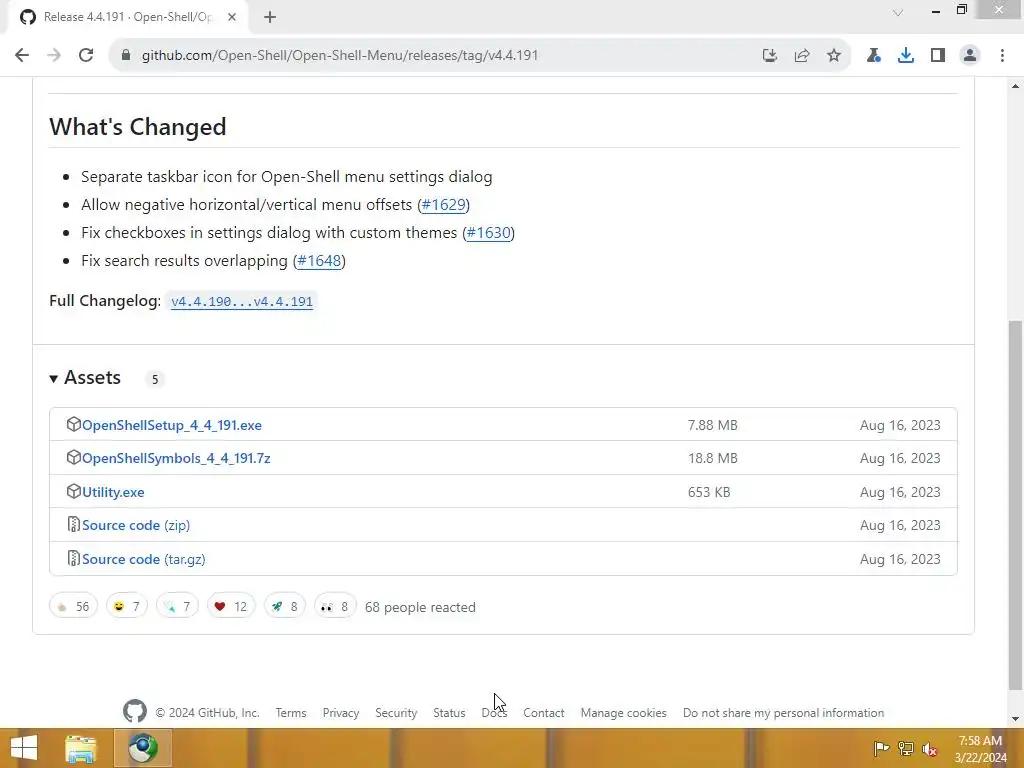Open the Security footer link

point(396,713)
